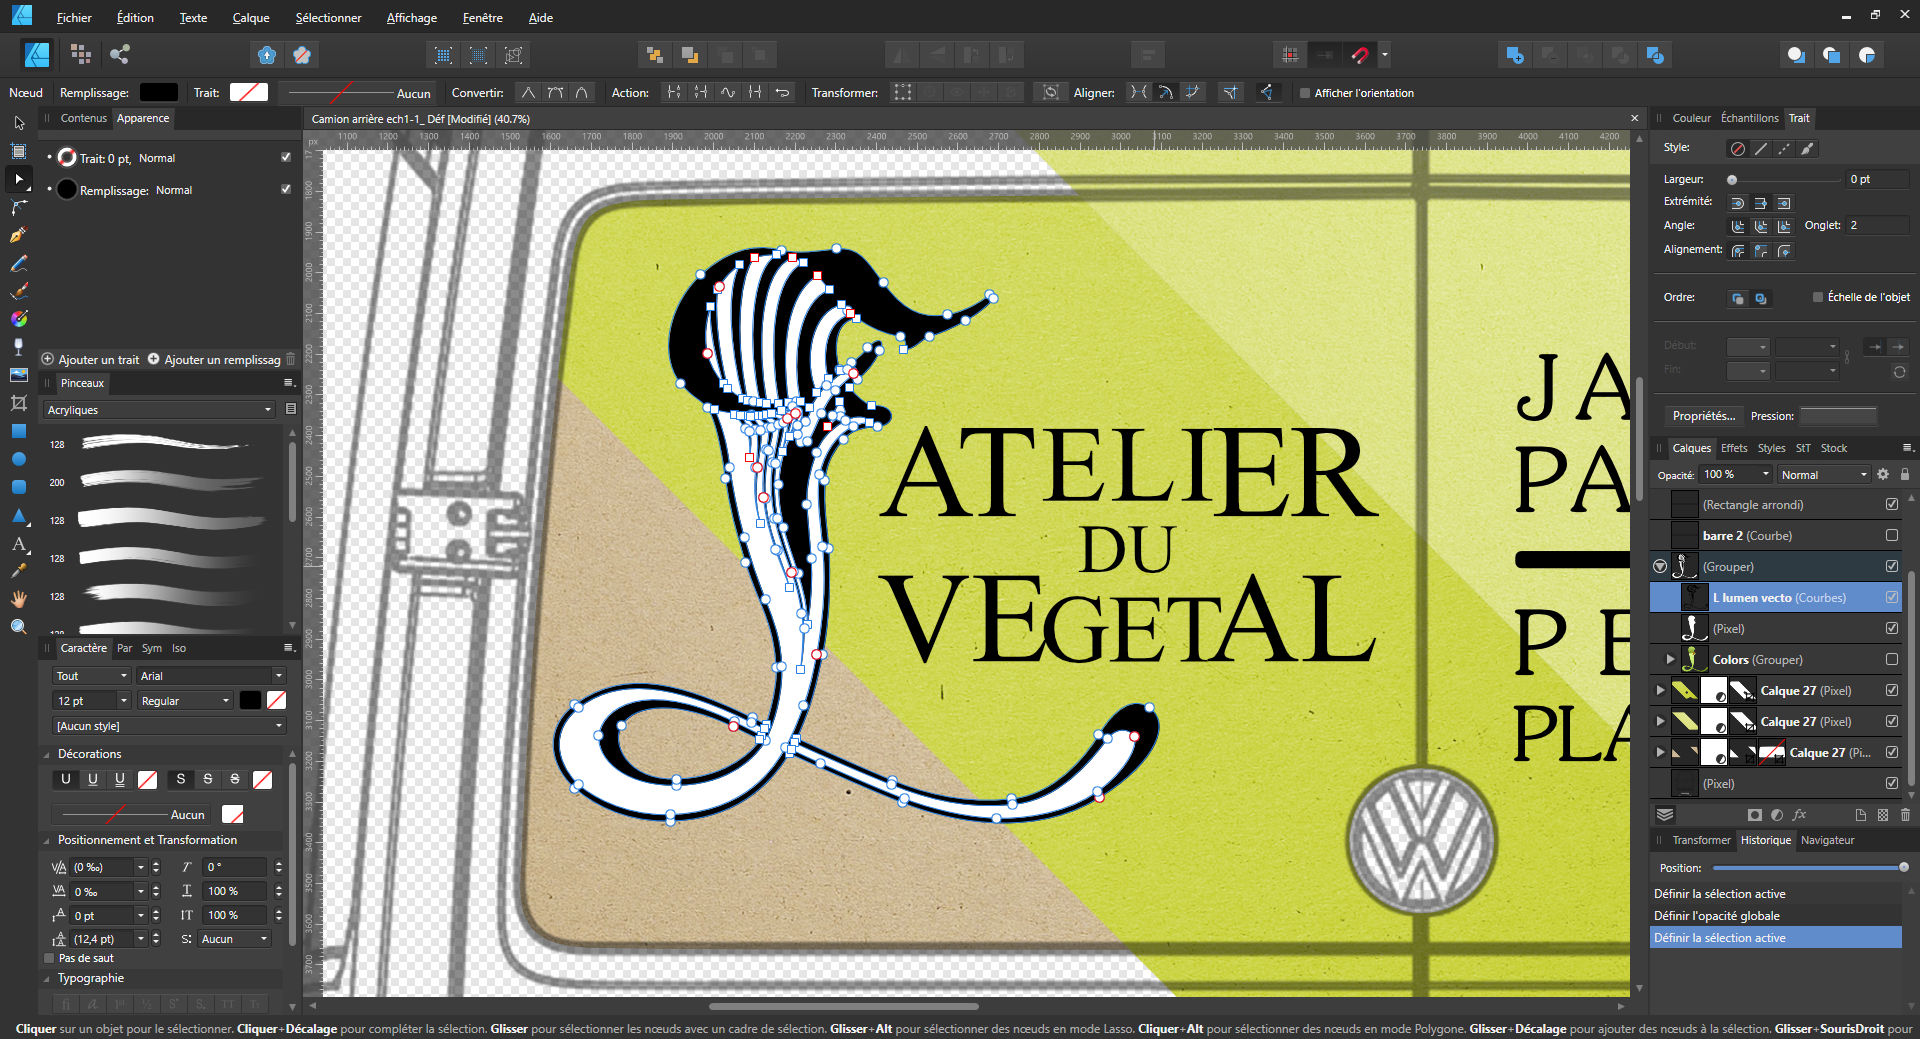Lock the layer with padlock icon
1920x1039 pixels.
(1905, 474)
